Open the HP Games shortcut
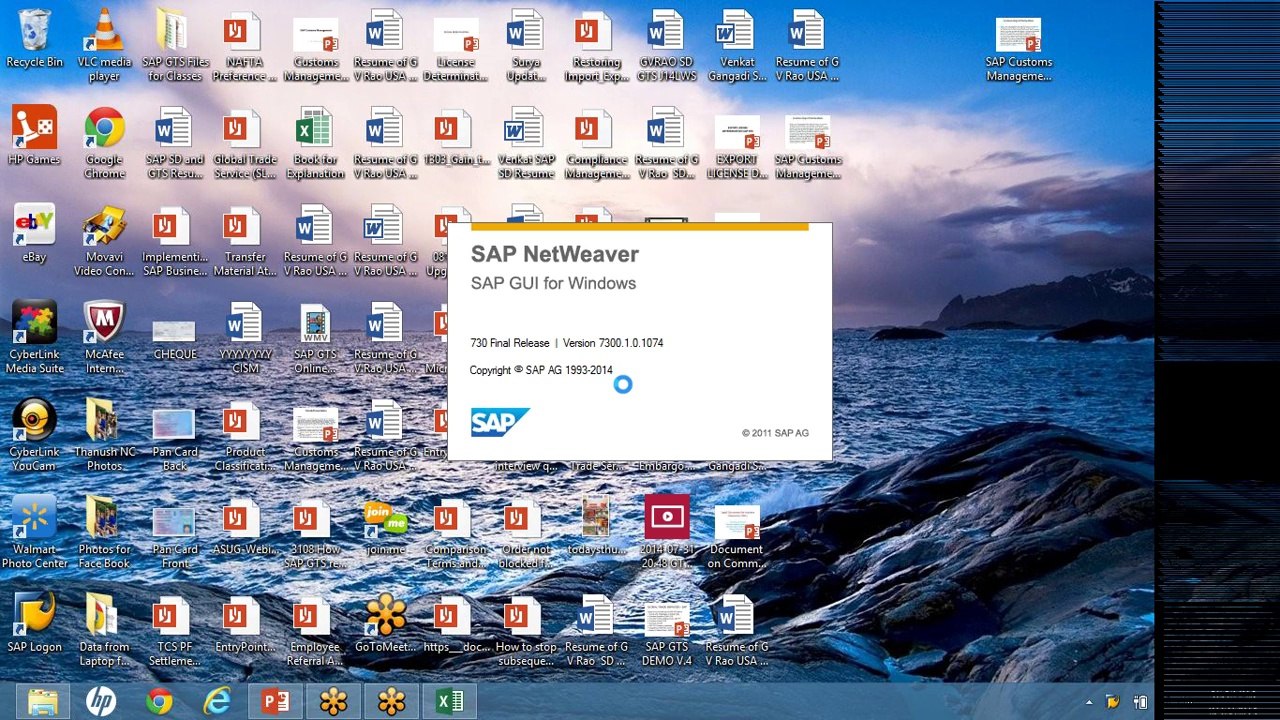Screen dimensions: 1280x720 34,137
